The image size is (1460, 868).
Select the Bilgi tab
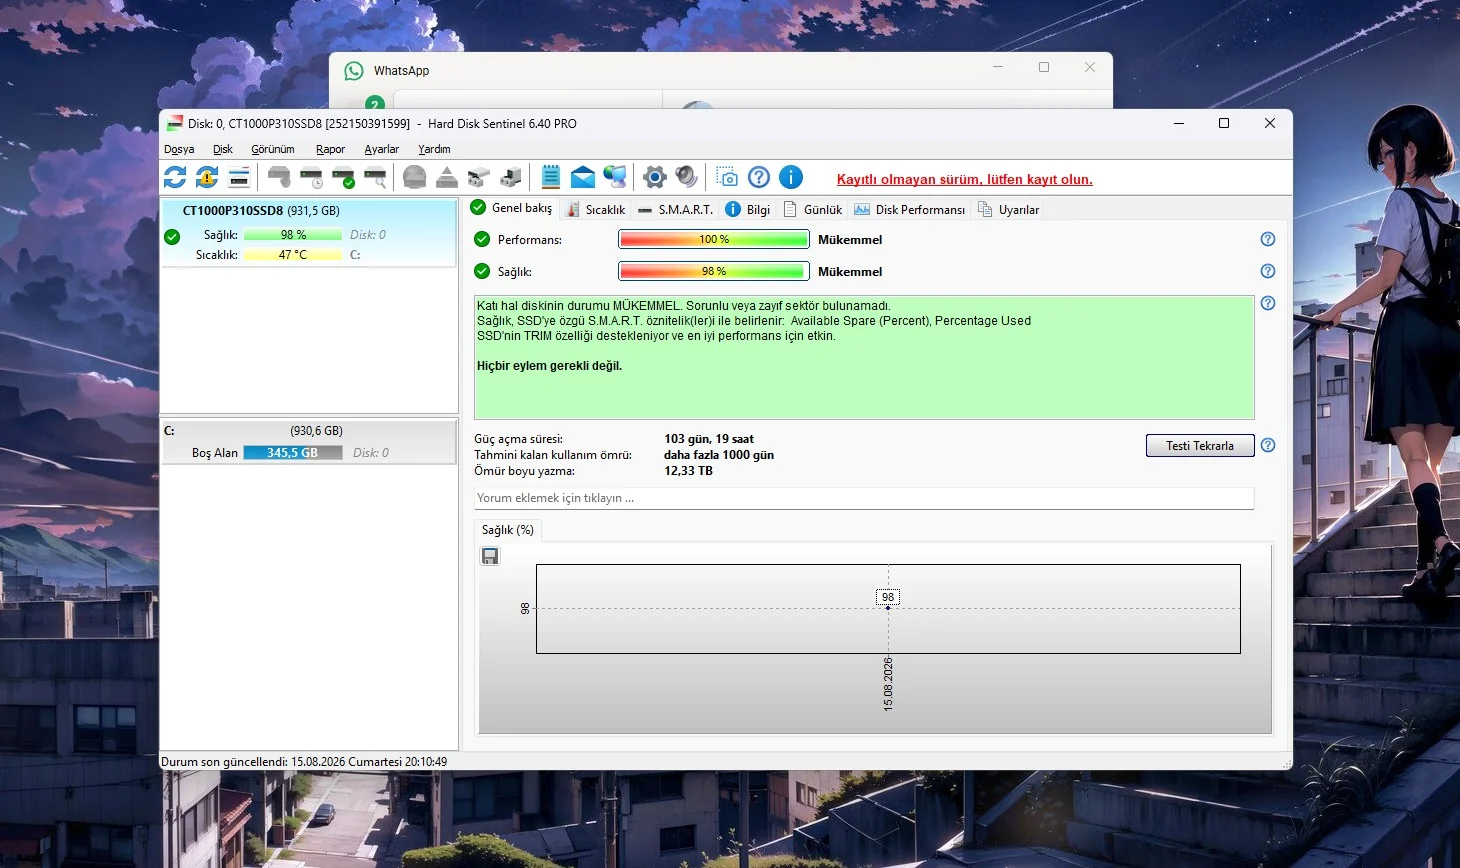coord(747,209)
